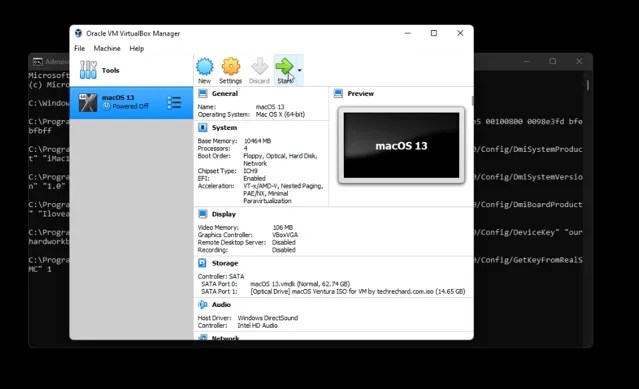639x389 pixels.
Task: Click Chipset Type value ICH9
Action: tap(250, 171)
